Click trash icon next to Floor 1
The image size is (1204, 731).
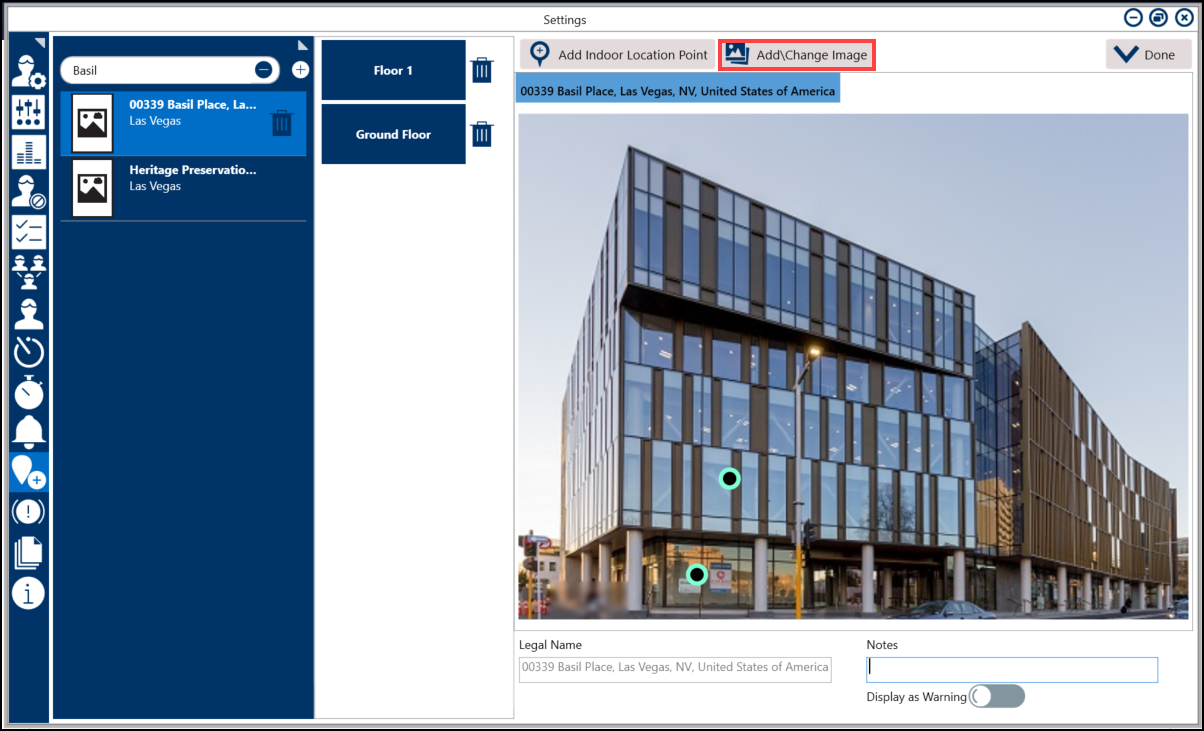click(x=482, y=70)
